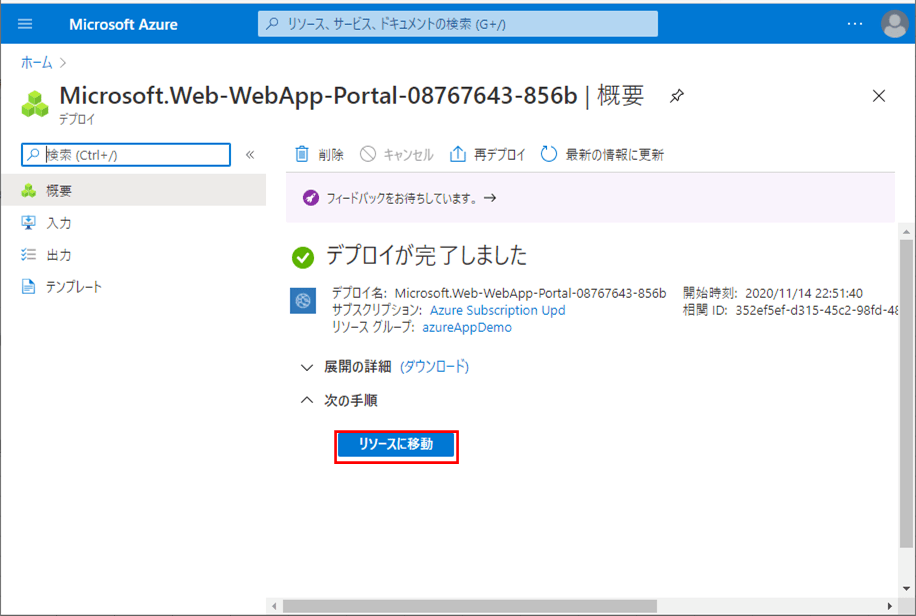Click the feedback rocket icon
Screen dimensions: 916x616
(x=310, y=198)
